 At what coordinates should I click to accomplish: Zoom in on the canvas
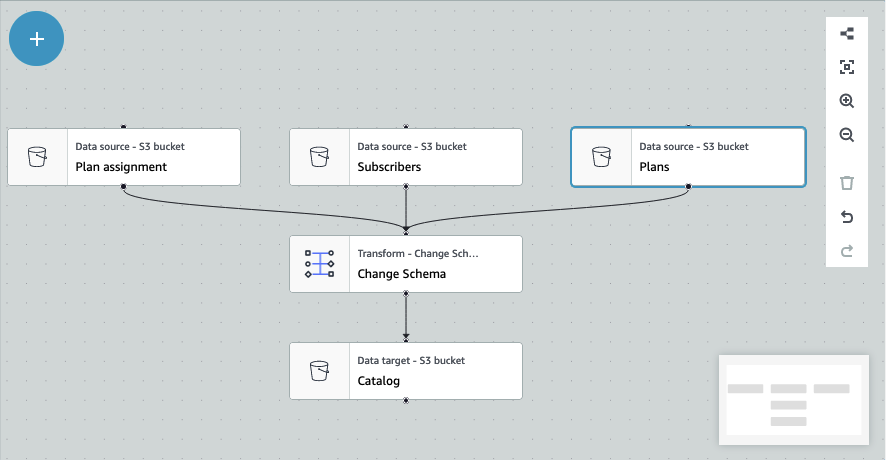tap(847, 101)
